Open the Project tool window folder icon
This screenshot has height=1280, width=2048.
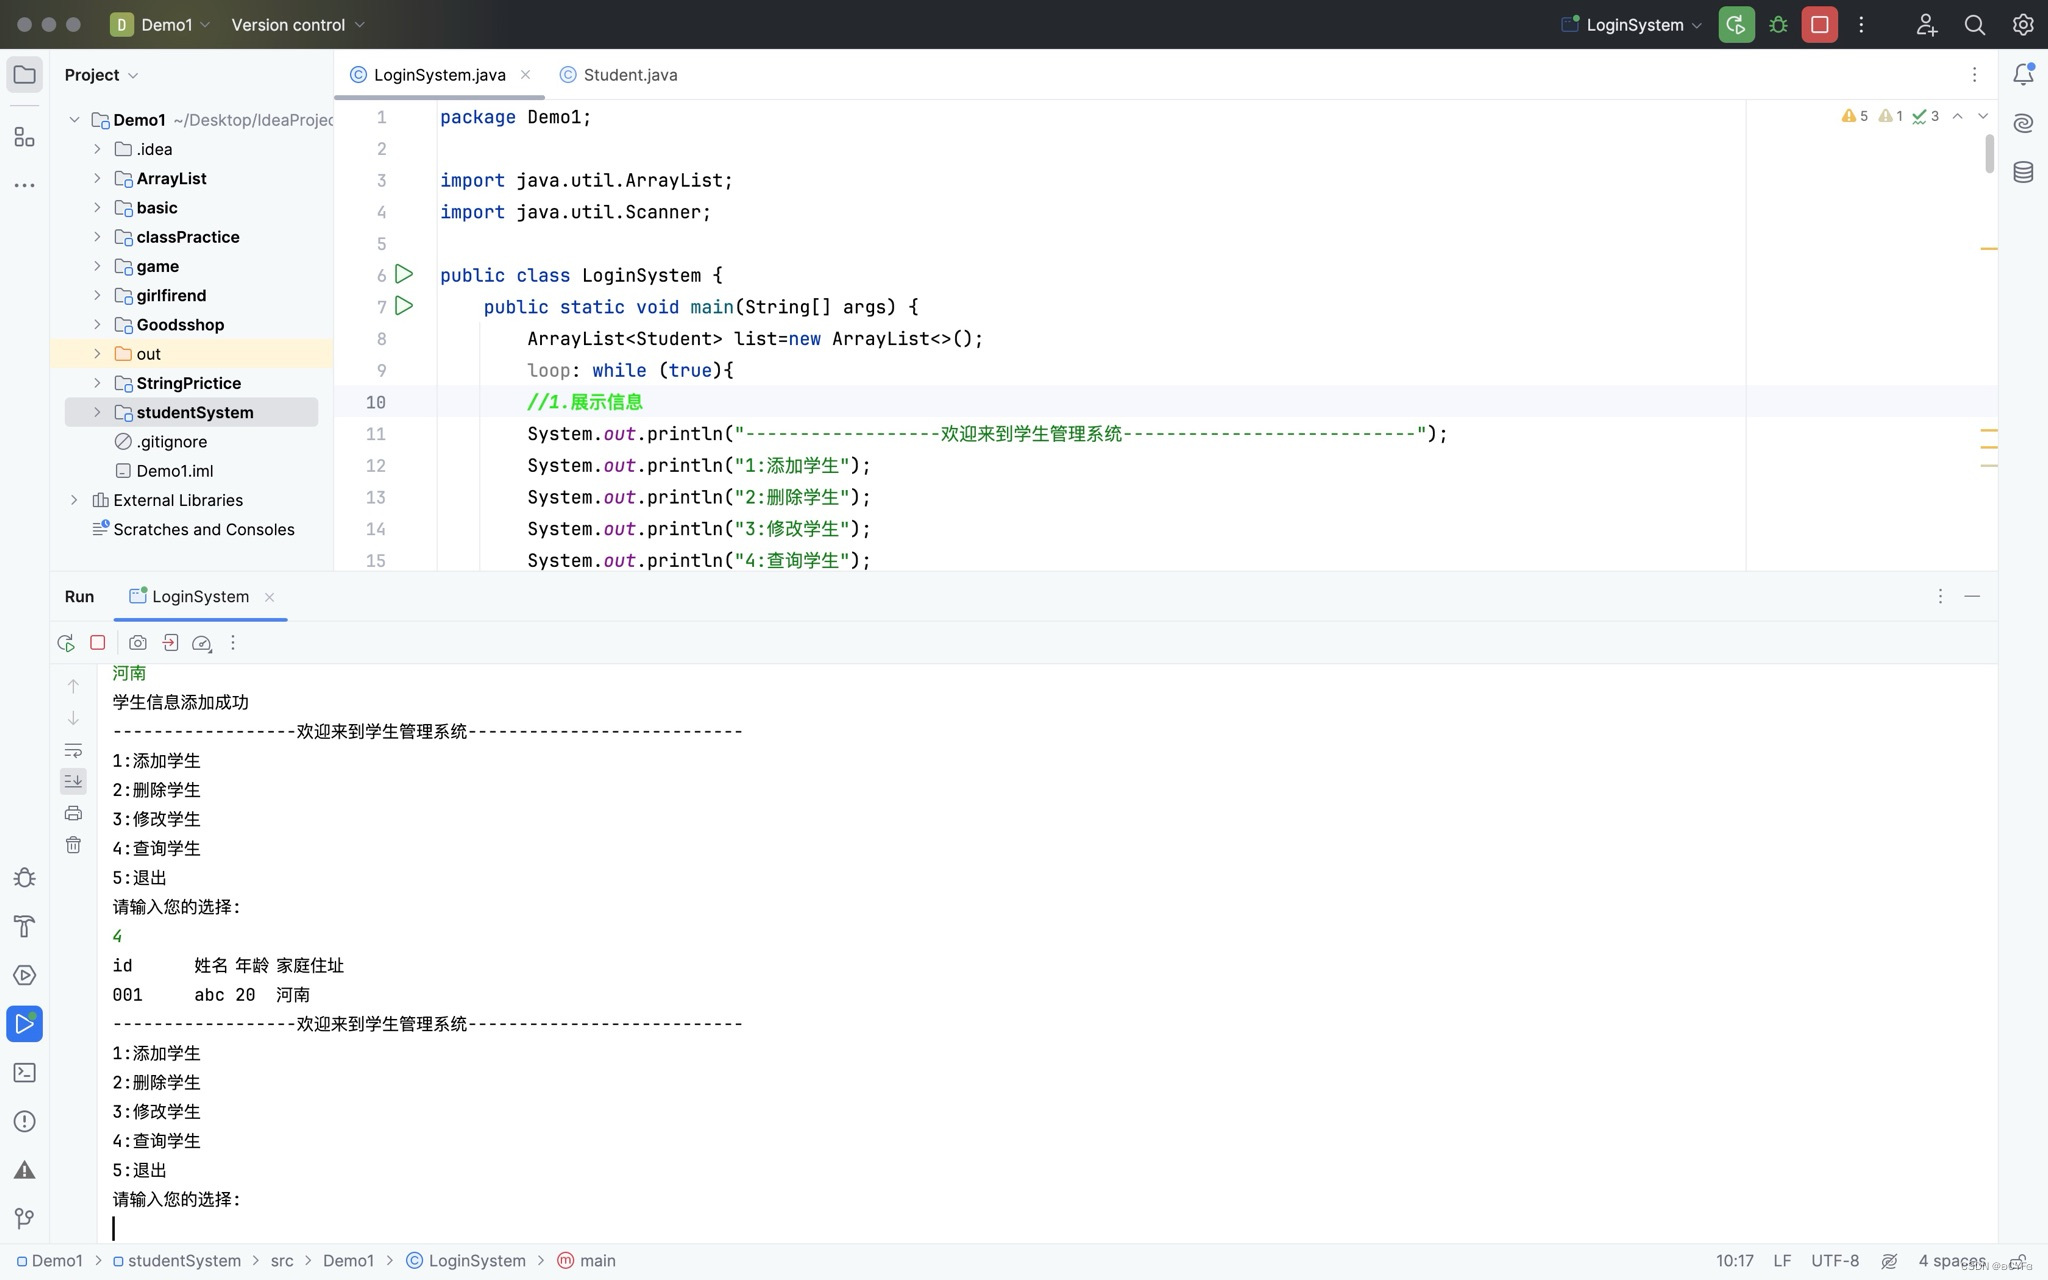point(25,75)
